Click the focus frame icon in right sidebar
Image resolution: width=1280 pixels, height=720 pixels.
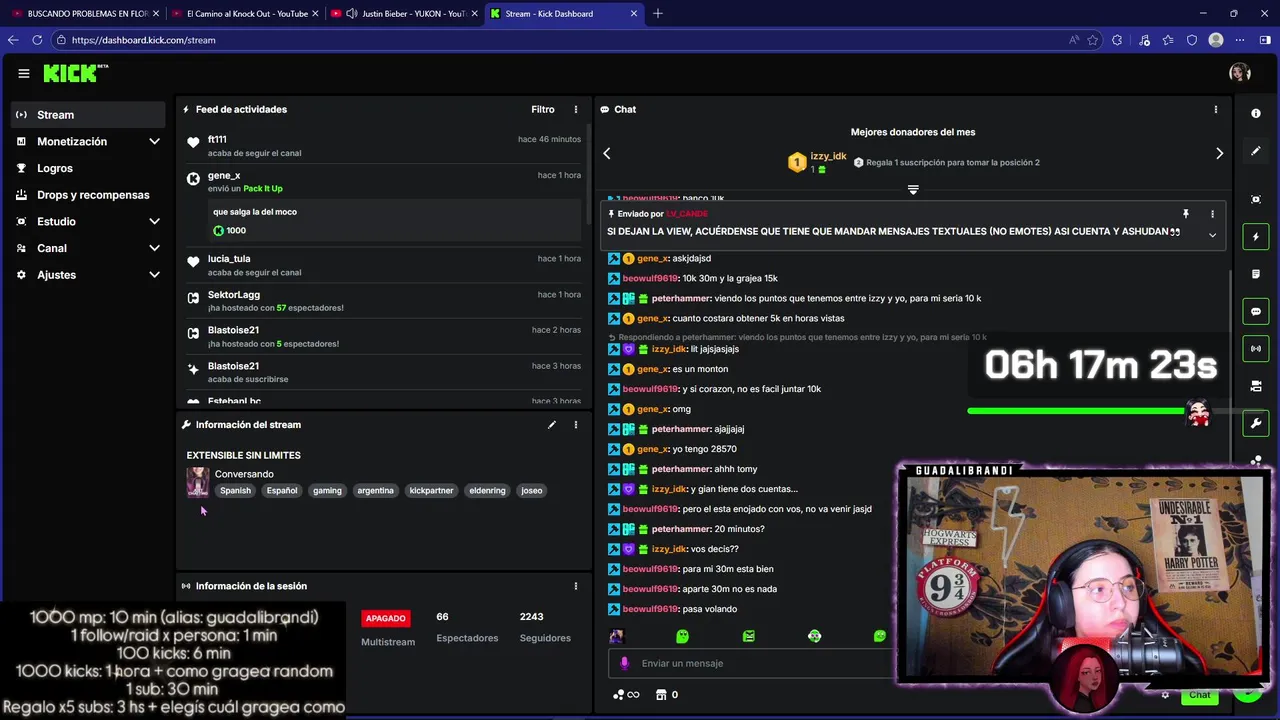pos(1256,199)
